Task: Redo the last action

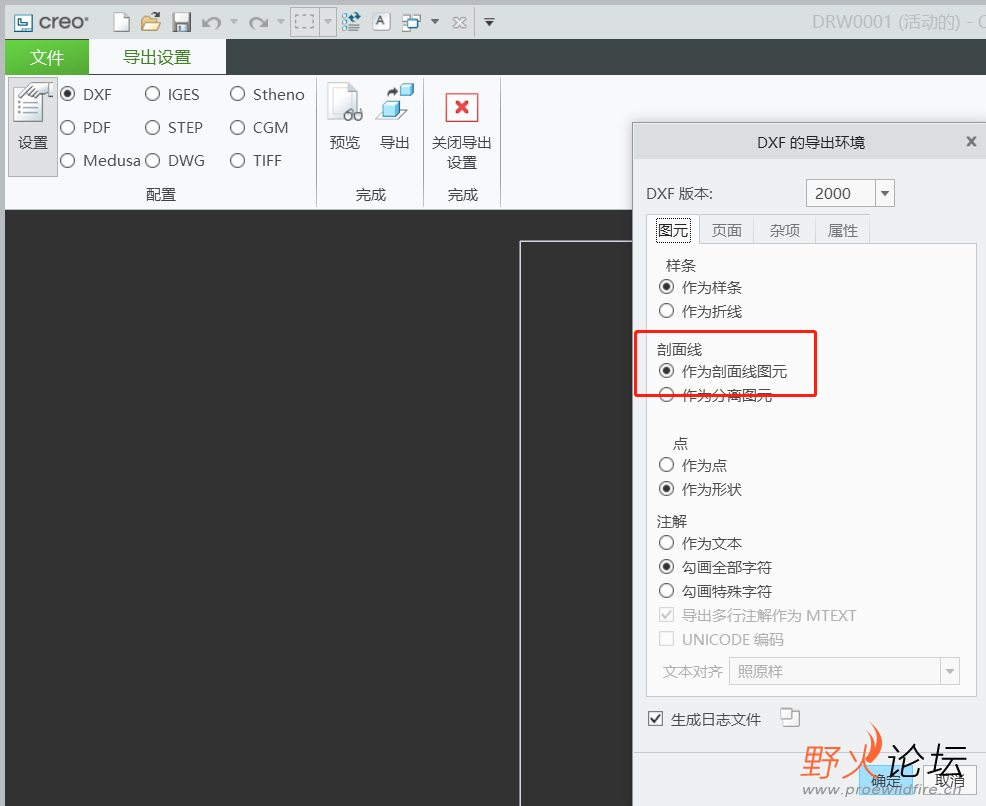Action: pos(258,23)
